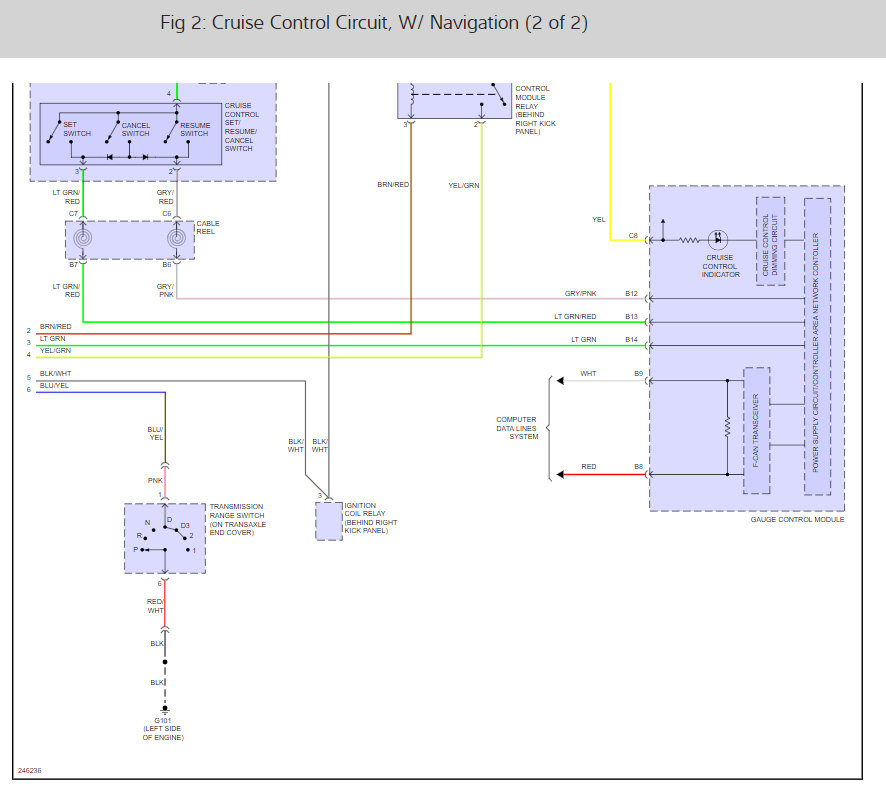This screenshot has height=797, width=886.
Task: Click the RED wire label near B8
Action: pos(588,466)
